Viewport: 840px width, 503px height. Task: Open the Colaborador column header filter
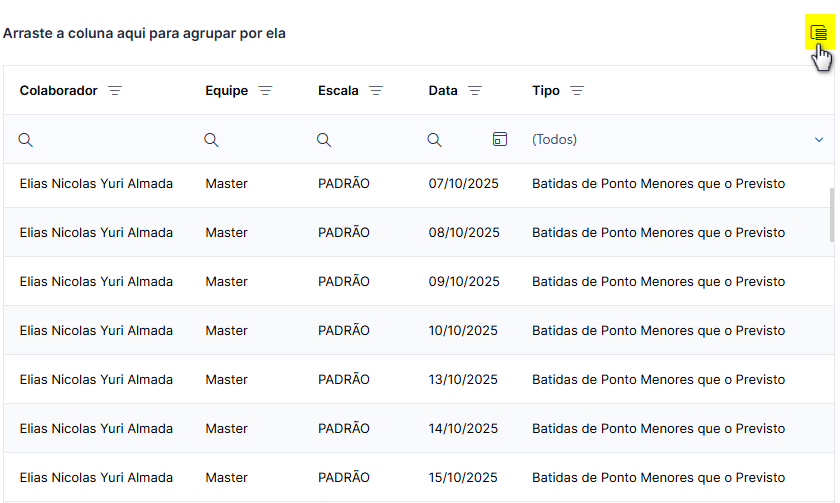[x=115, y=91]
